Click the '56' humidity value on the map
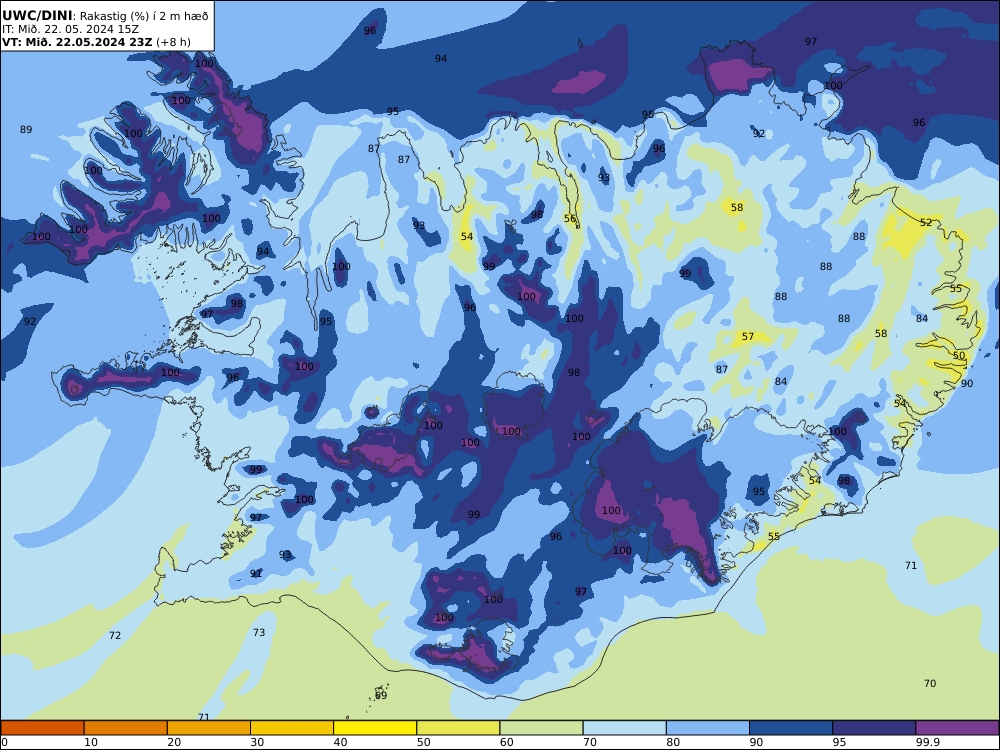 pyautogui.click(x=570, y=218)
